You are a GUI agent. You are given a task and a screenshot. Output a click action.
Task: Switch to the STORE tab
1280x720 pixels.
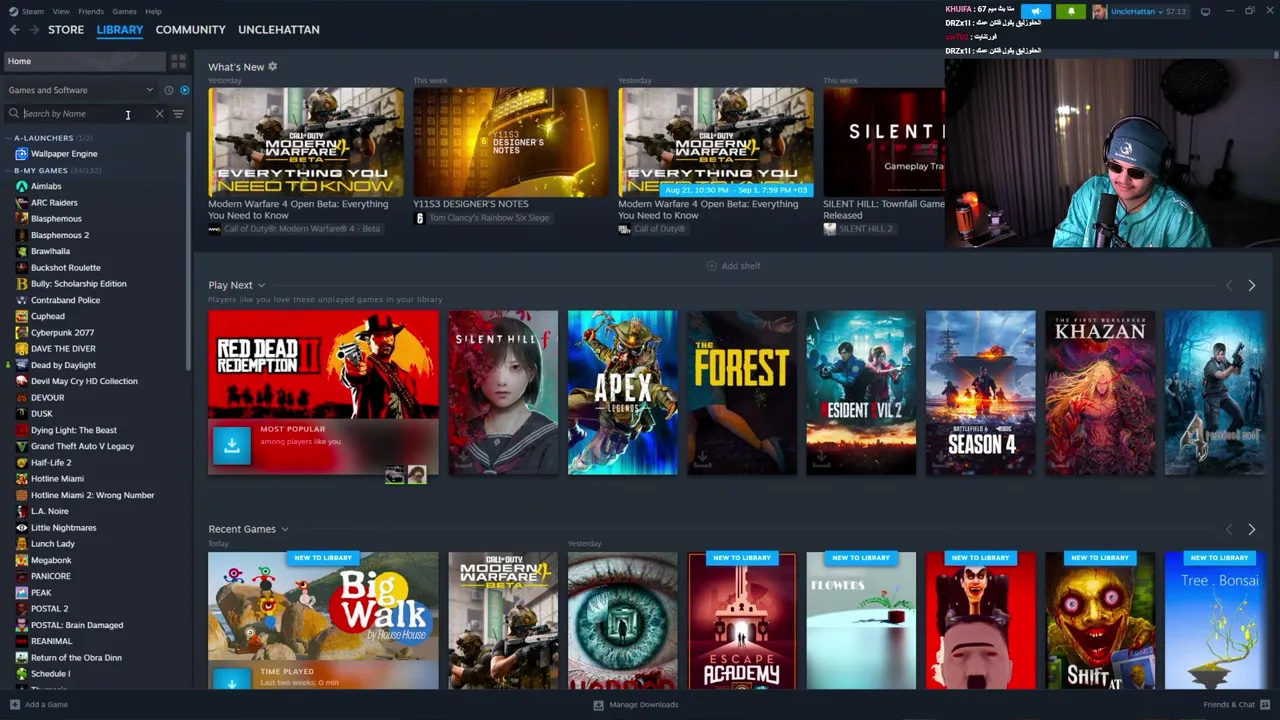(66, 30)
